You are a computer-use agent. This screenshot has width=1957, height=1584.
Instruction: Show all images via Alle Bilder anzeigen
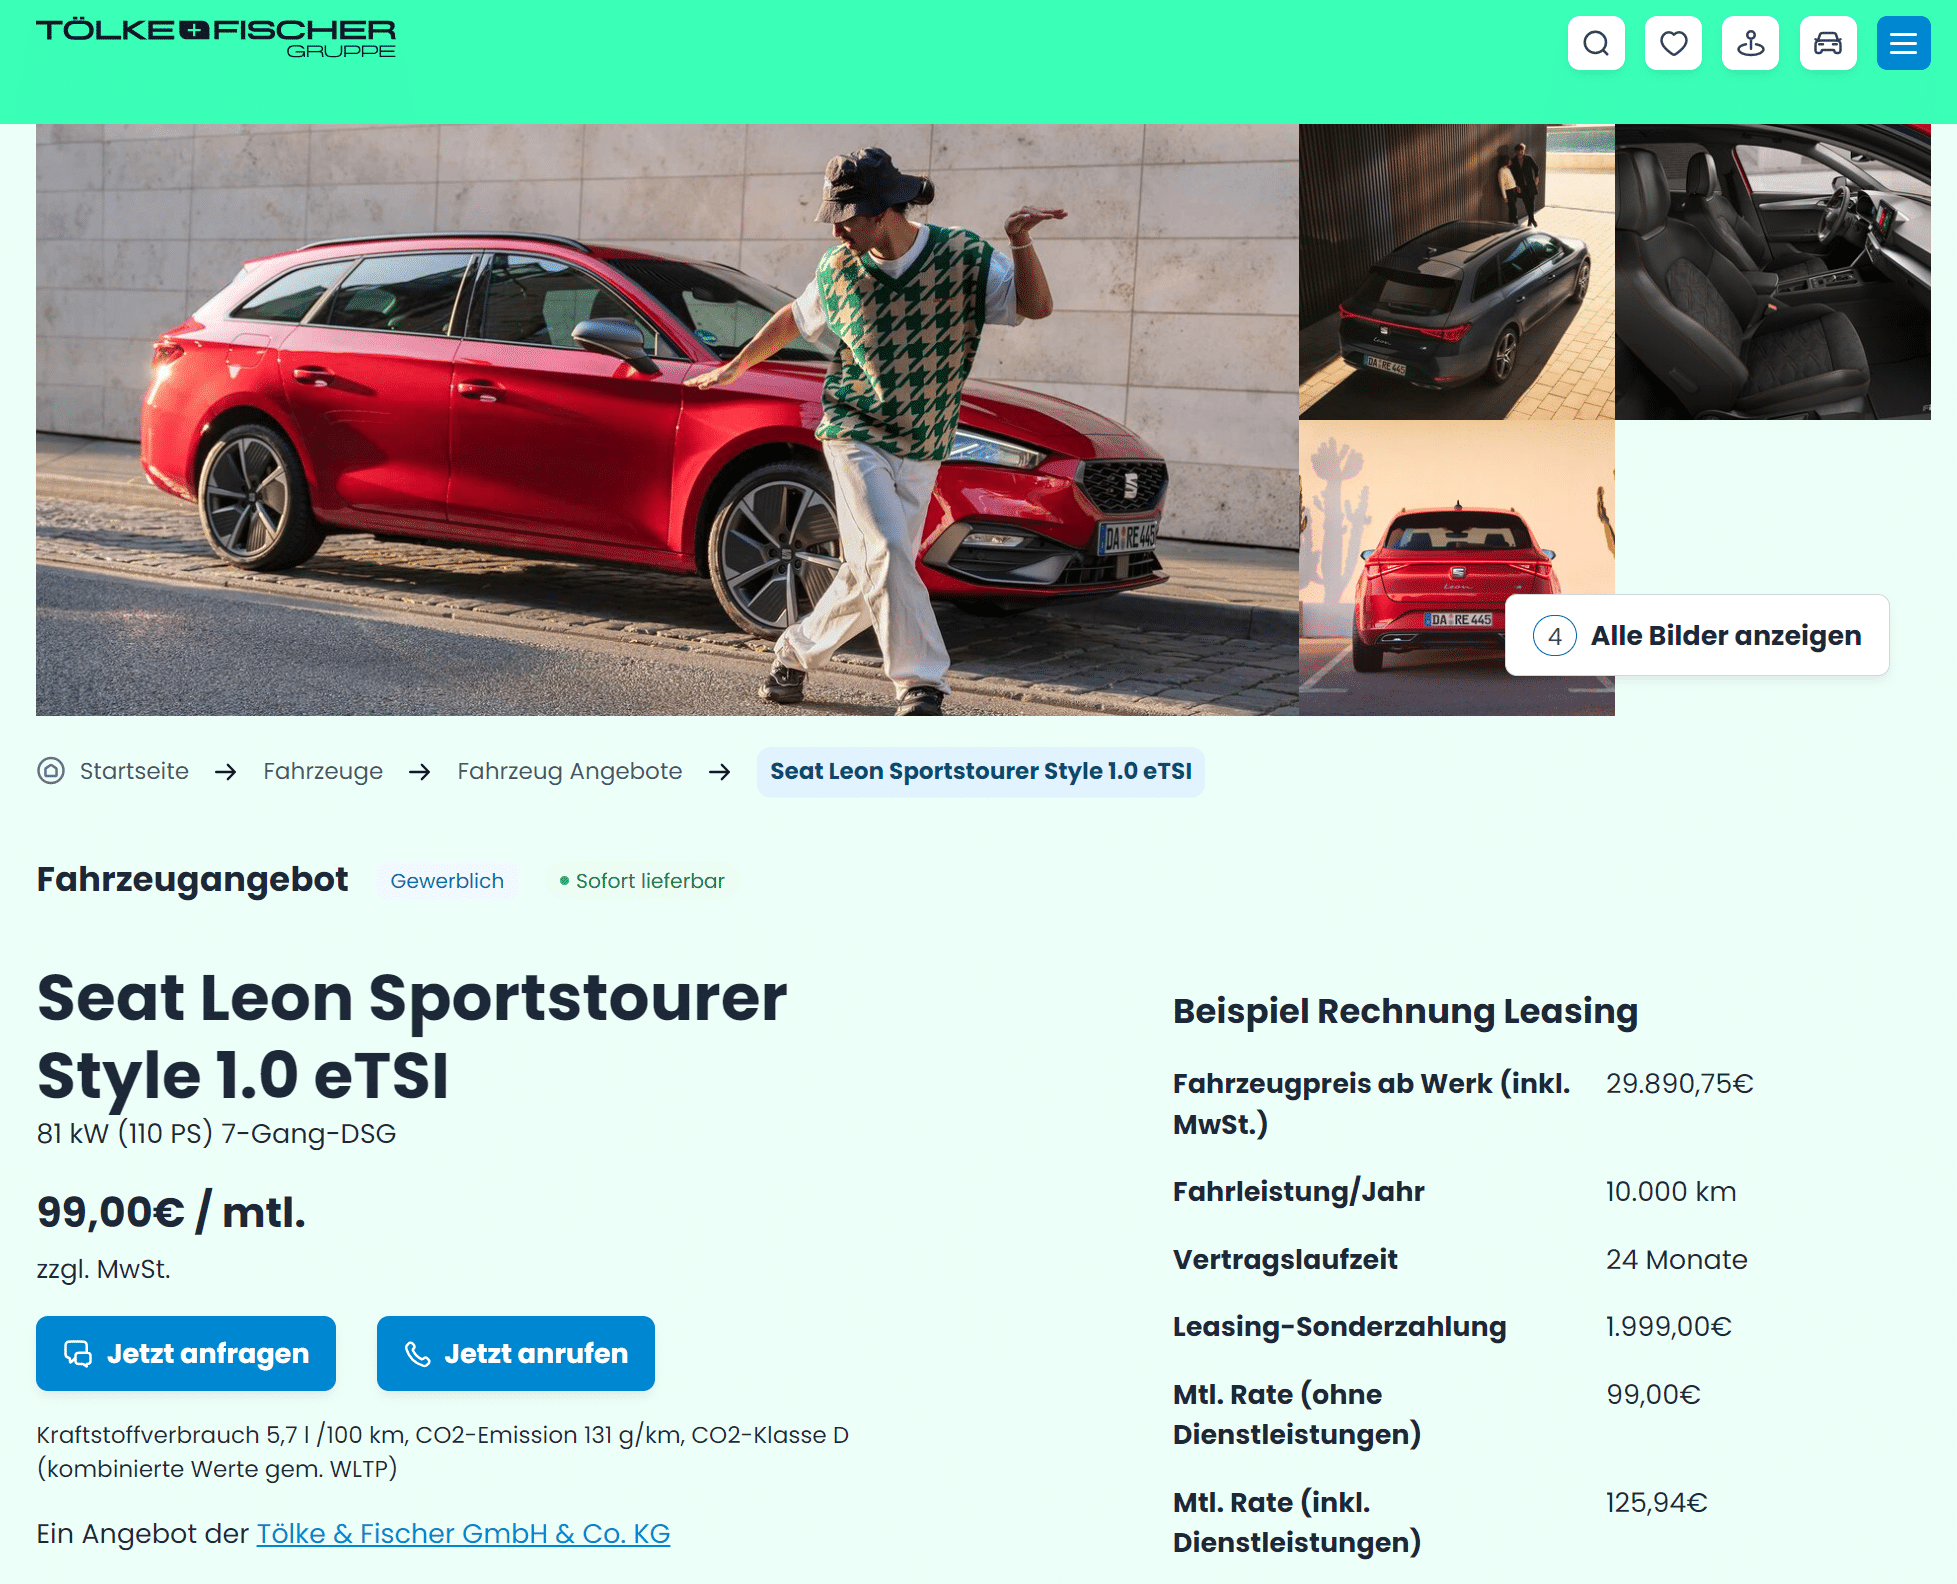(x=1697, y=635)
